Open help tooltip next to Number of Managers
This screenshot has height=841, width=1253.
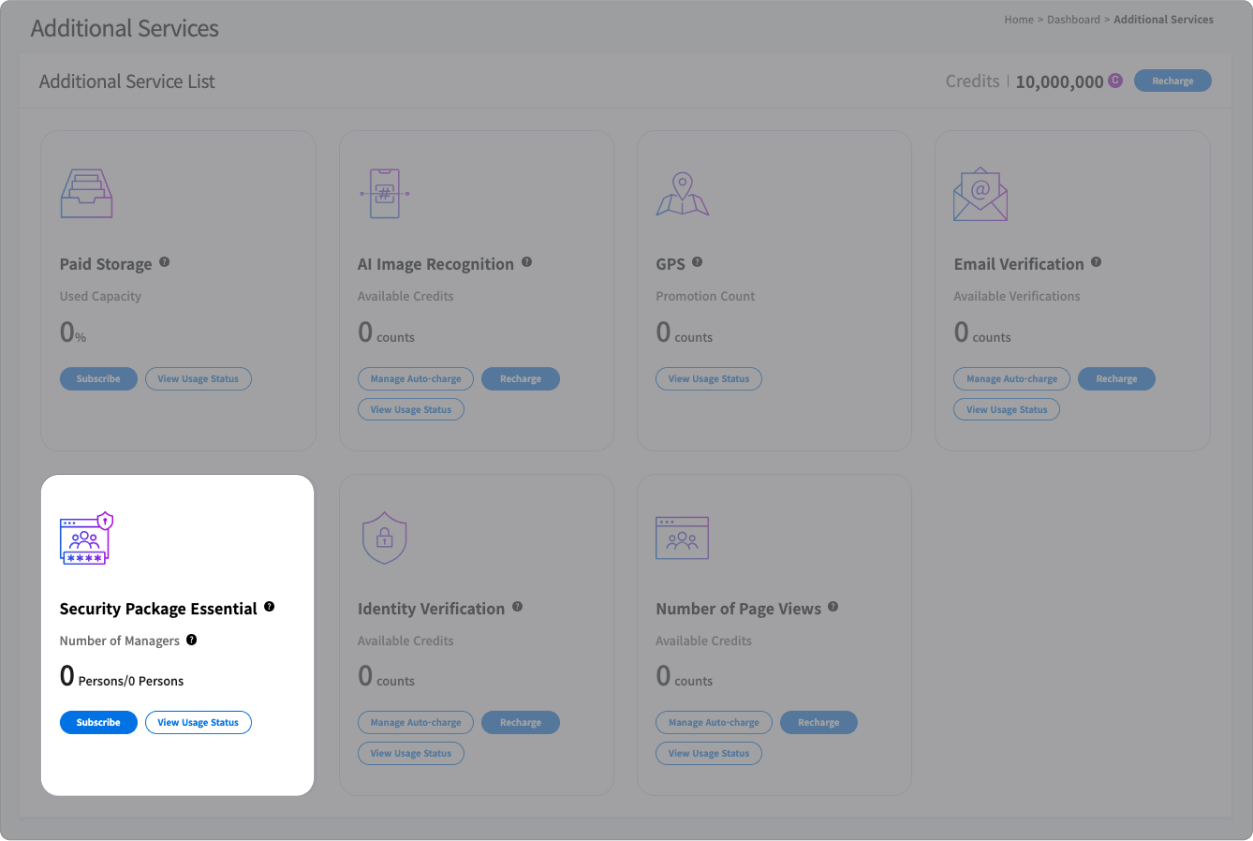[192, 640]
